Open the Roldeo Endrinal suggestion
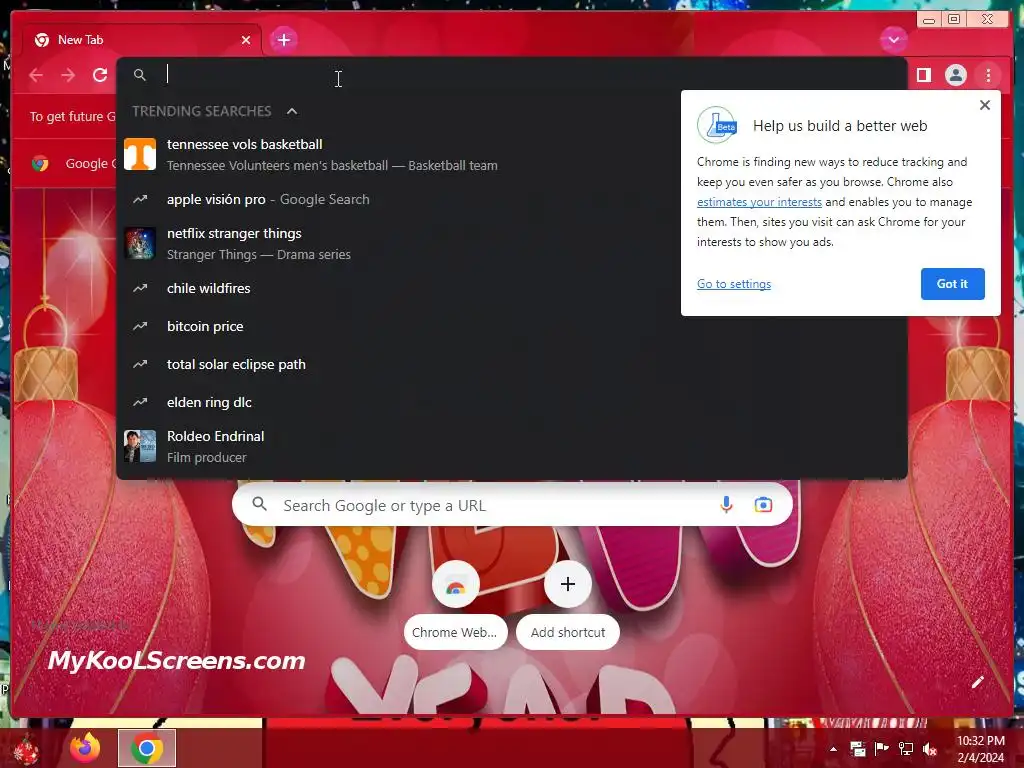 512,447
